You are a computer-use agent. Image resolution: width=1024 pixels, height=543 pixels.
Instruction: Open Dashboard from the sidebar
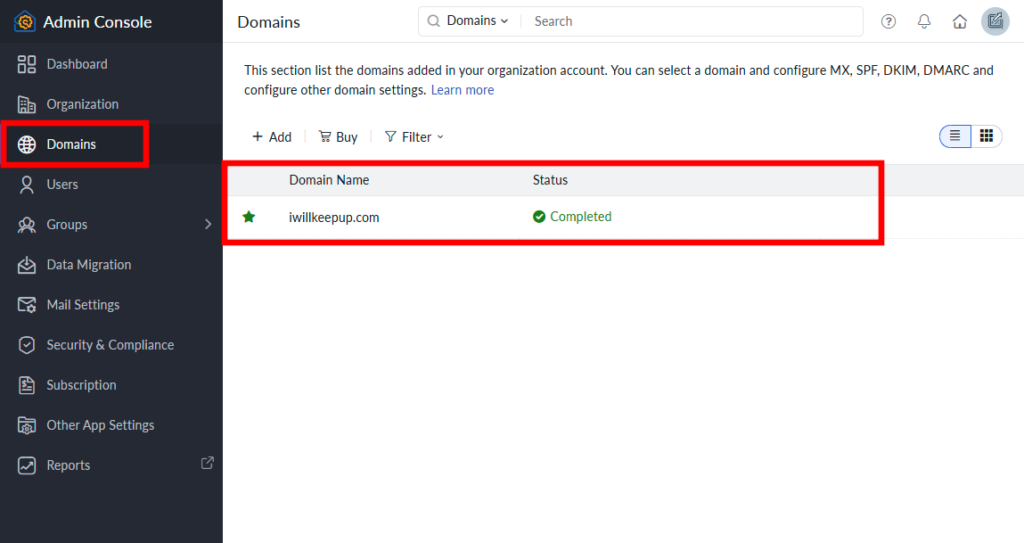(76, 64)
